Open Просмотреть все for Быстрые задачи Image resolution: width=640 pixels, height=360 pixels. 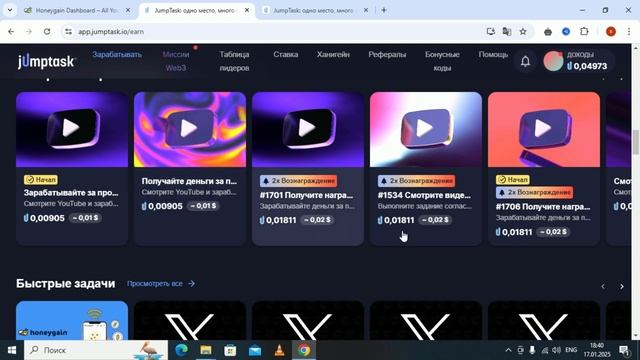(x=161, y=283)
